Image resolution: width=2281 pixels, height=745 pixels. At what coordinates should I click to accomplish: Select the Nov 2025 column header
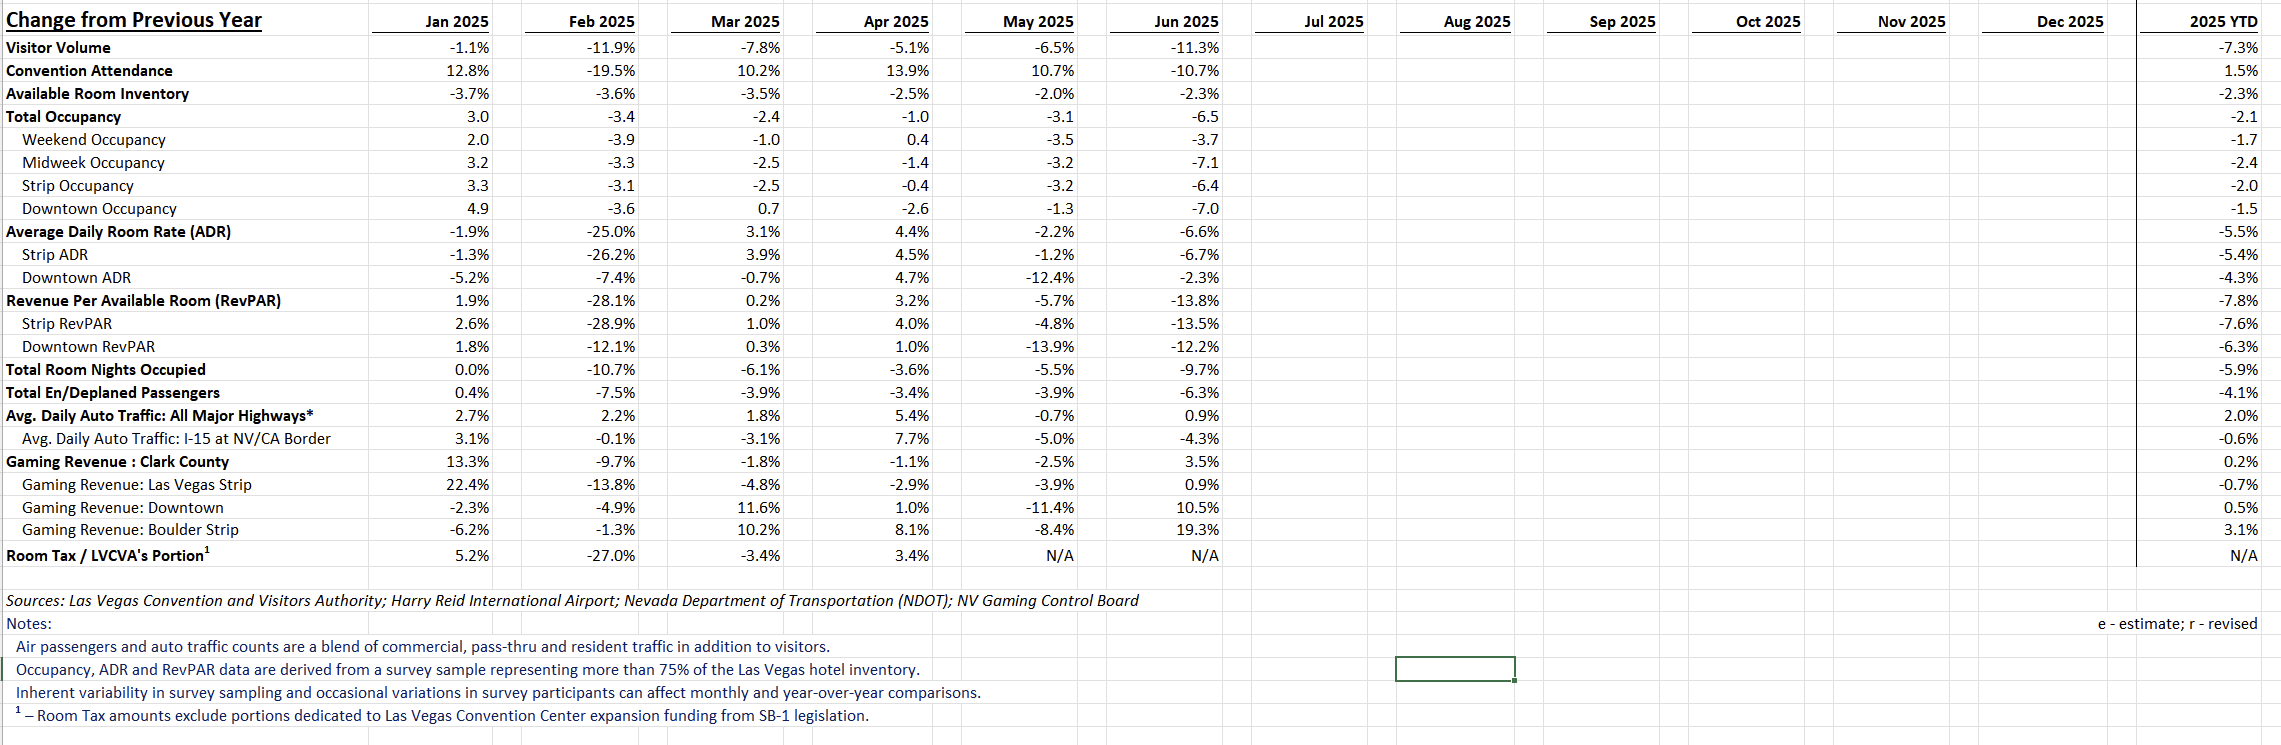[1911, 21]
